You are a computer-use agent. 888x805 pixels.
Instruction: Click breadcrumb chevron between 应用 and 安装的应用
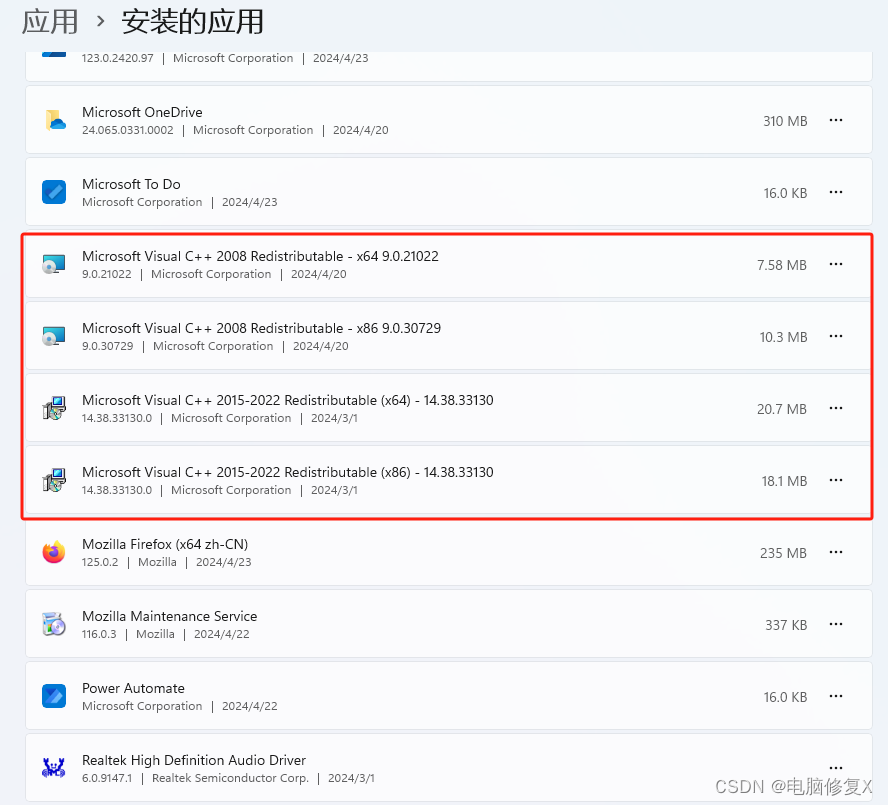coord(100,22)
